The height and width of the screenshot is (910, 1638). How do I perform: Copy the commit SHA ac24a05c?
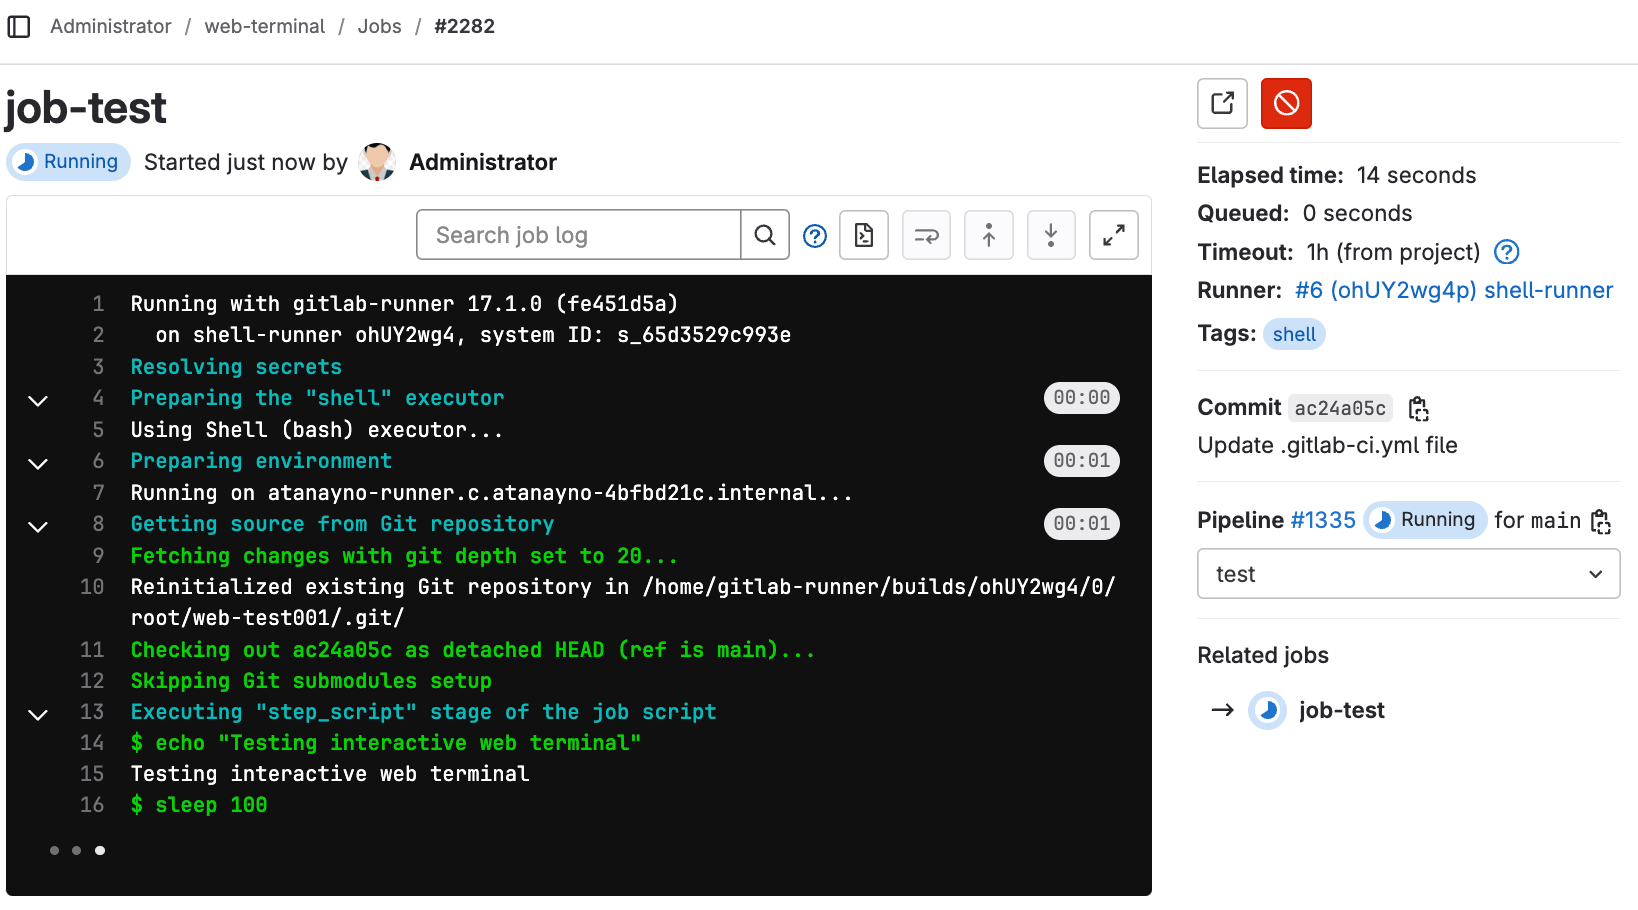[x=1419, y=408]
